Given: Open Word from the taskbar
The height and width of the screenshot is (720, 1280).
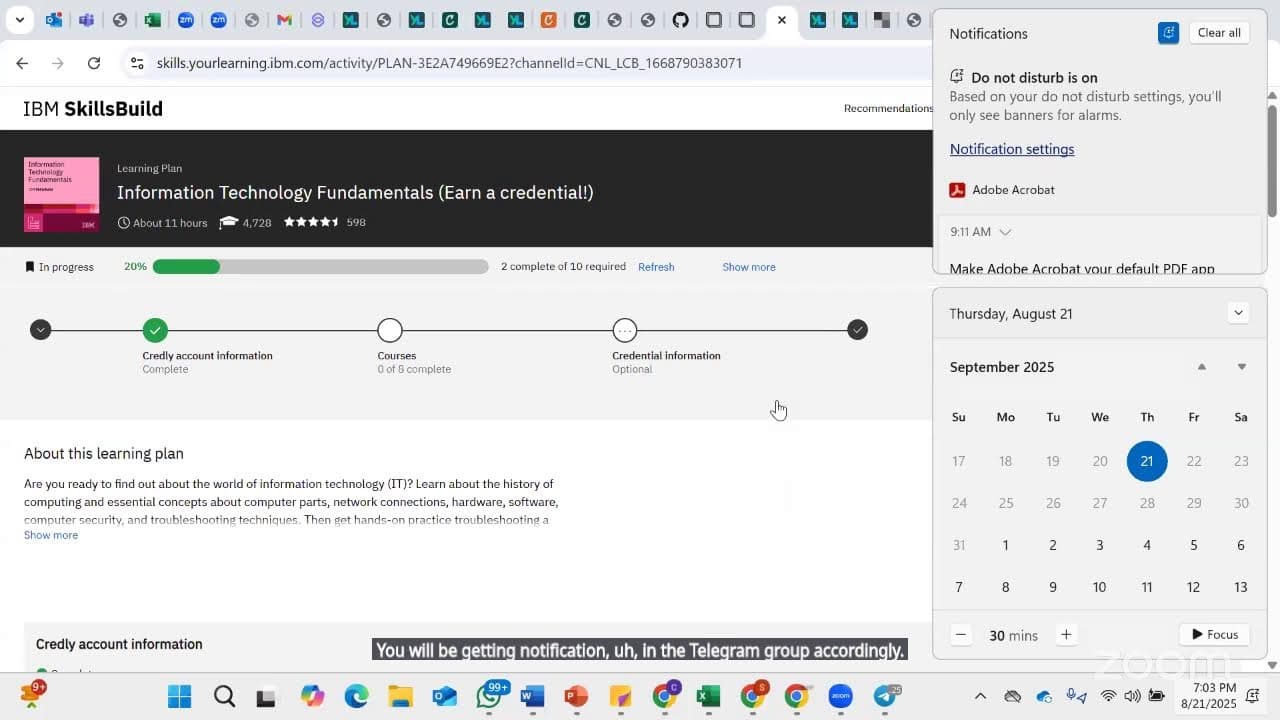Looking at the screenshot, I should (x=532, y=696).
